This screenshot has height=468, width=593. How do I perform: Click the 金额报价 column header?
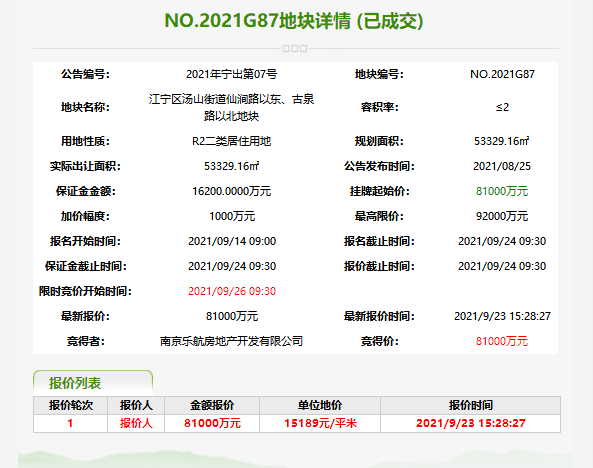coord(212,405)
